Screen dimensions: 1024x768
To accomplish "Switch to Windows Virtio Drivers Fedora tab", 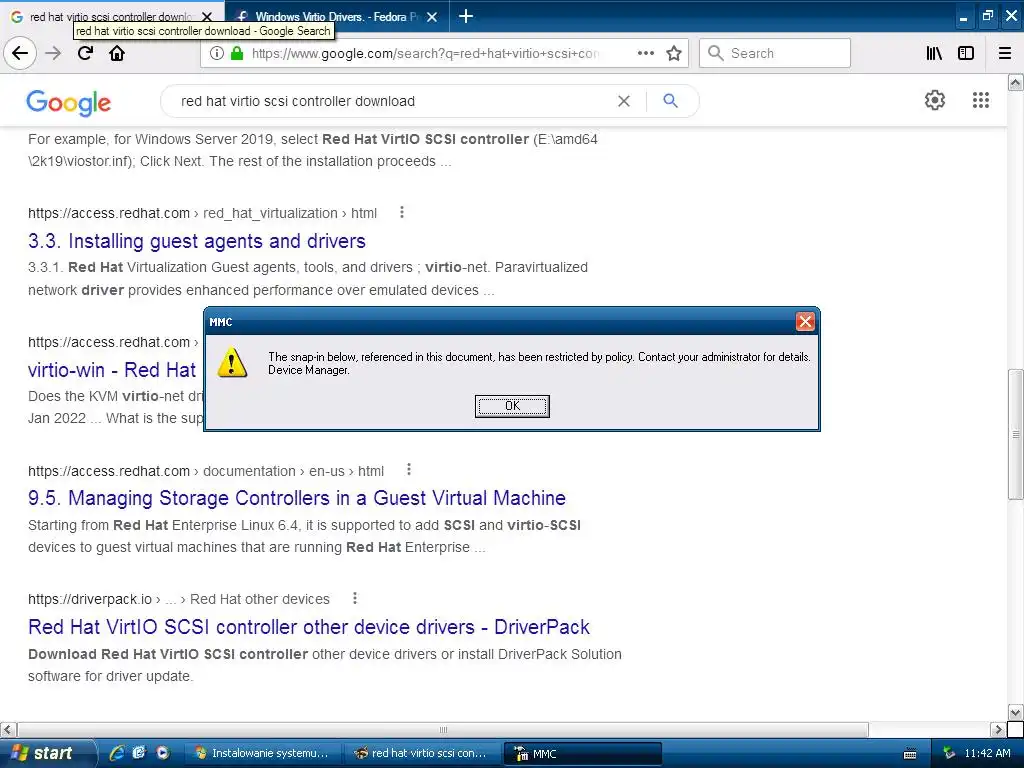I will [x=336, y=17].
